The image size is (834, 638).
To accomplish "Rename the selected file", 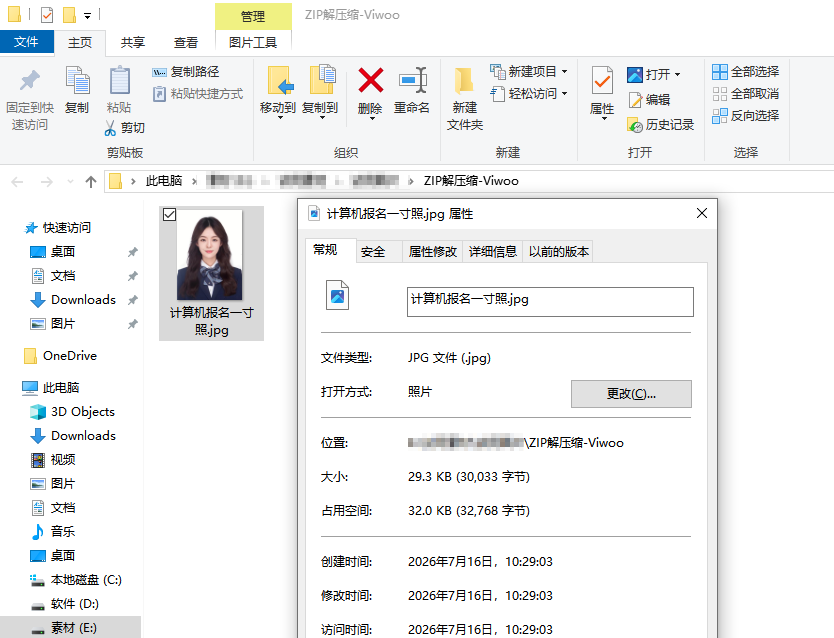I will (412, 90).
